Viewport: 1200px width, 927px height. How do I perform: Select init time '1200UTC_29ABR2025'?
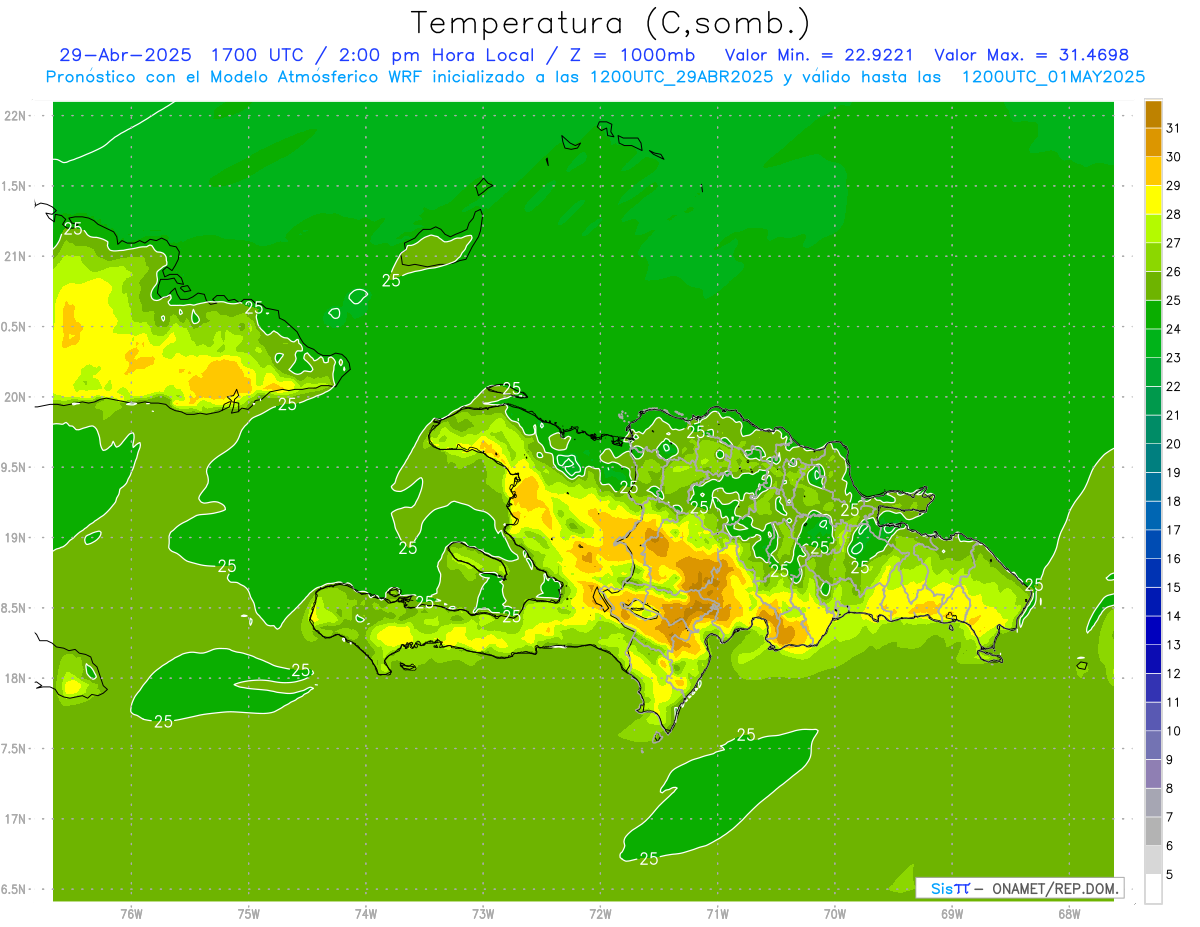[x=682, y=77]
